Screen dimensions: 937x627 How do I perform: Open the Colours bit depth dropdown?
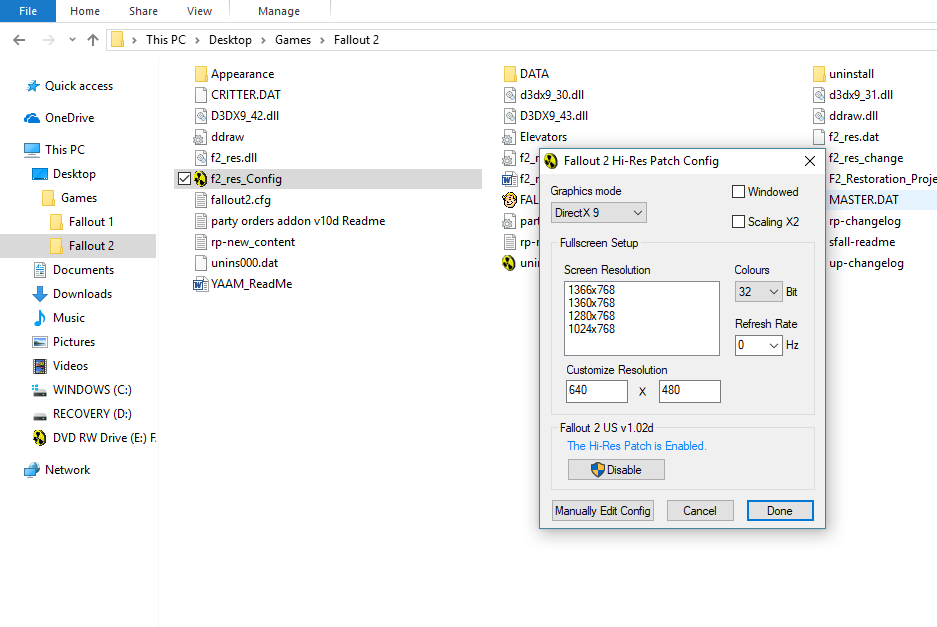[758, 292]
